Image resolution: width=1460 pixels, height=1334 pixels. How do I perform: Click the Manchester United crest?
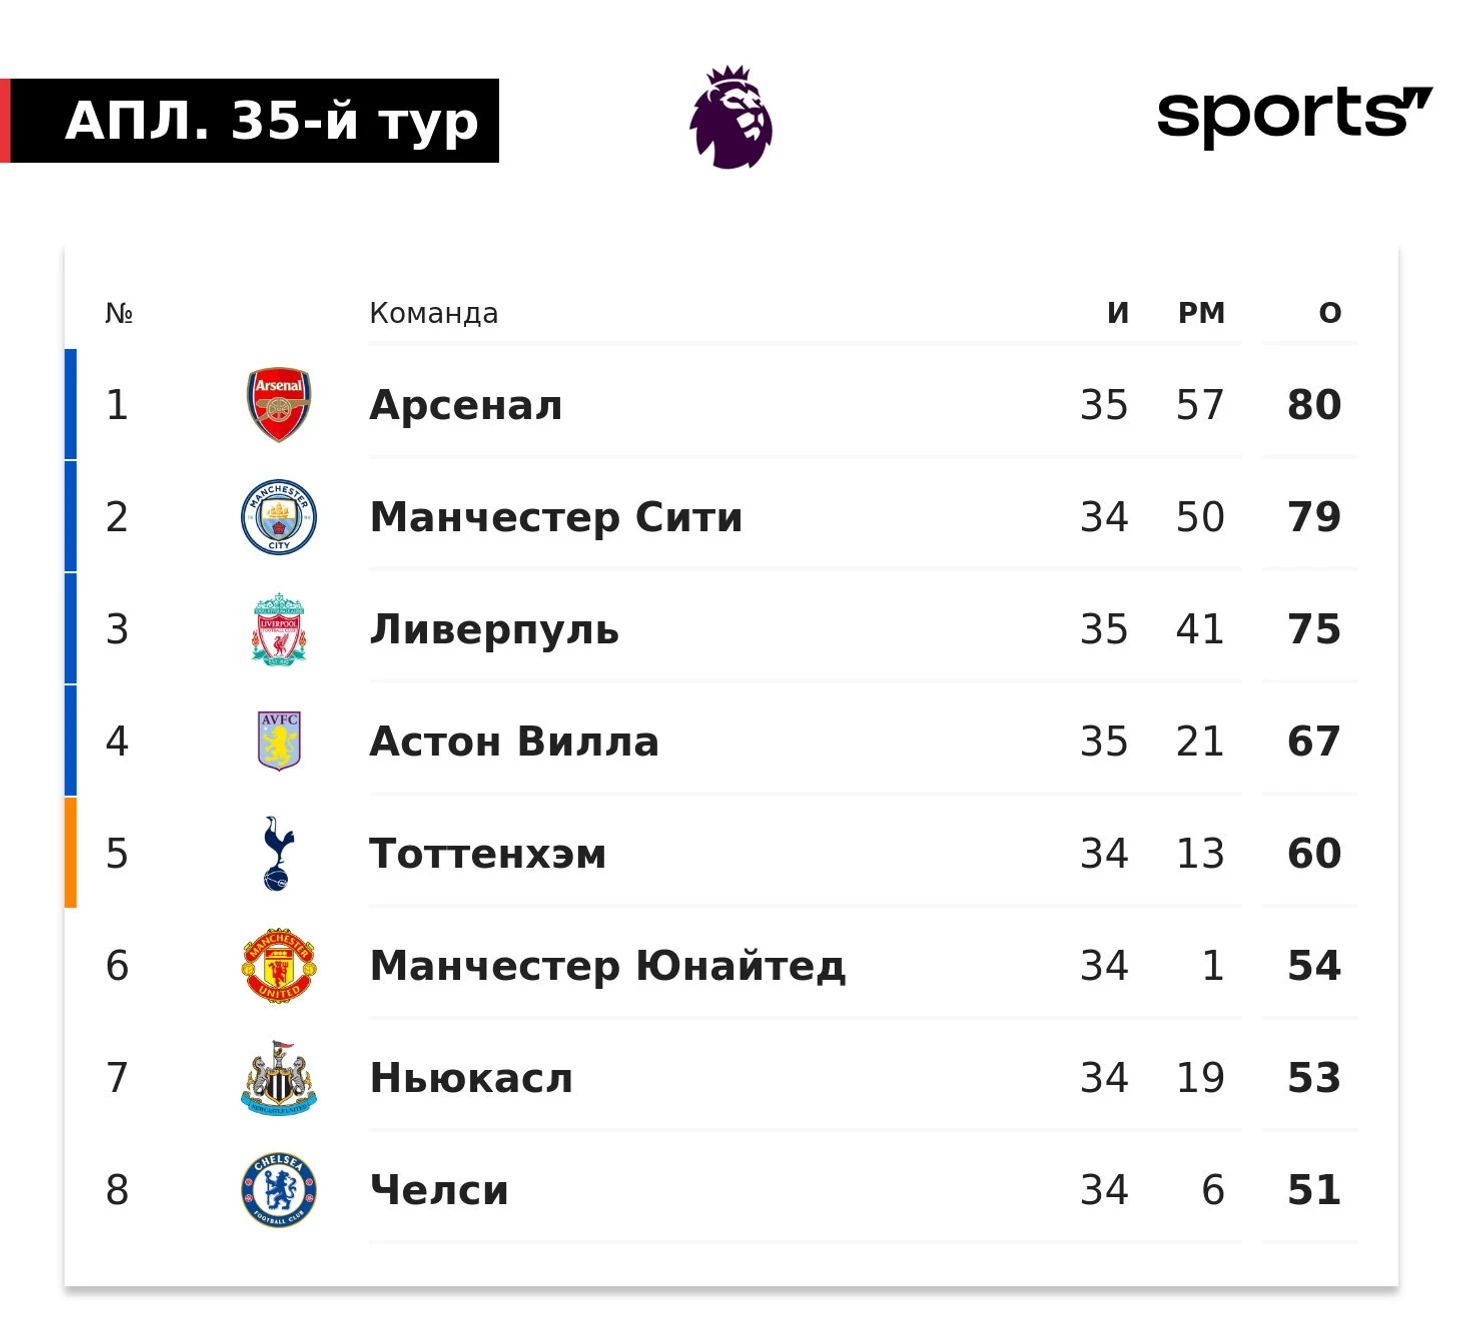coord(279,965)
